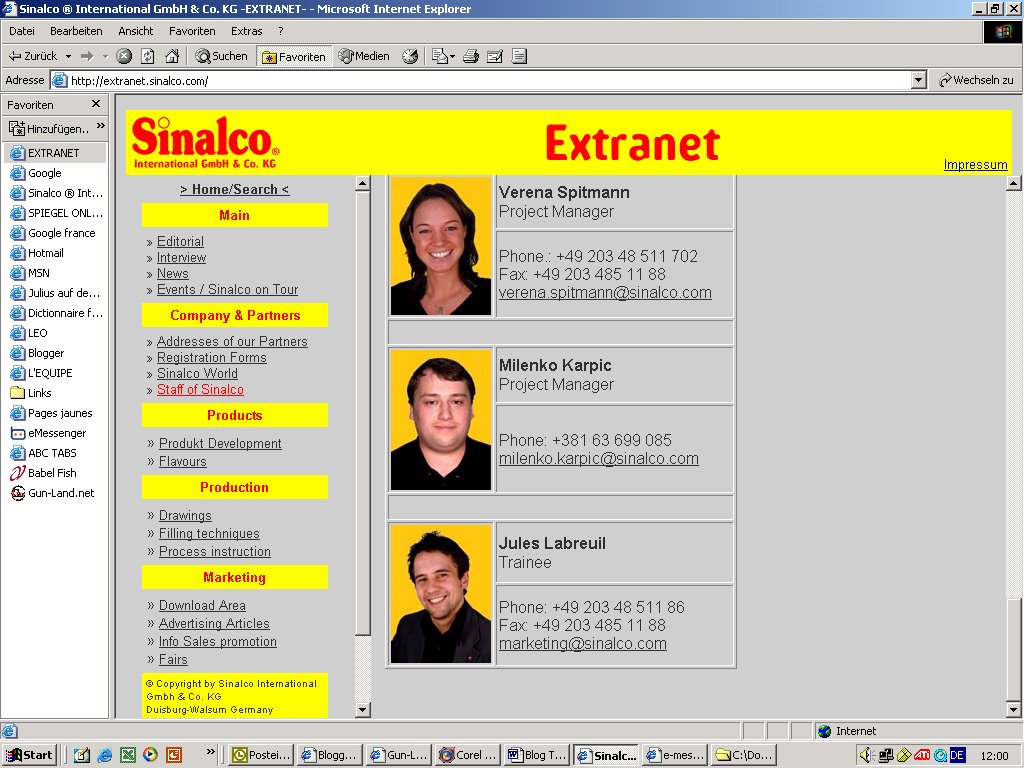
Task: Click the Edit page toolbar icon
Action: point(495,56)
